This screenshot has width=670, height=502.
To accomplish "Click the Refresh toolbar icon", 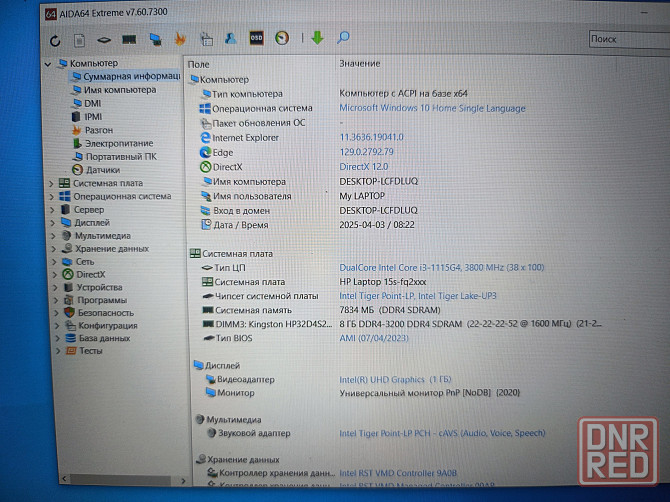I will [x=55, y=41].
